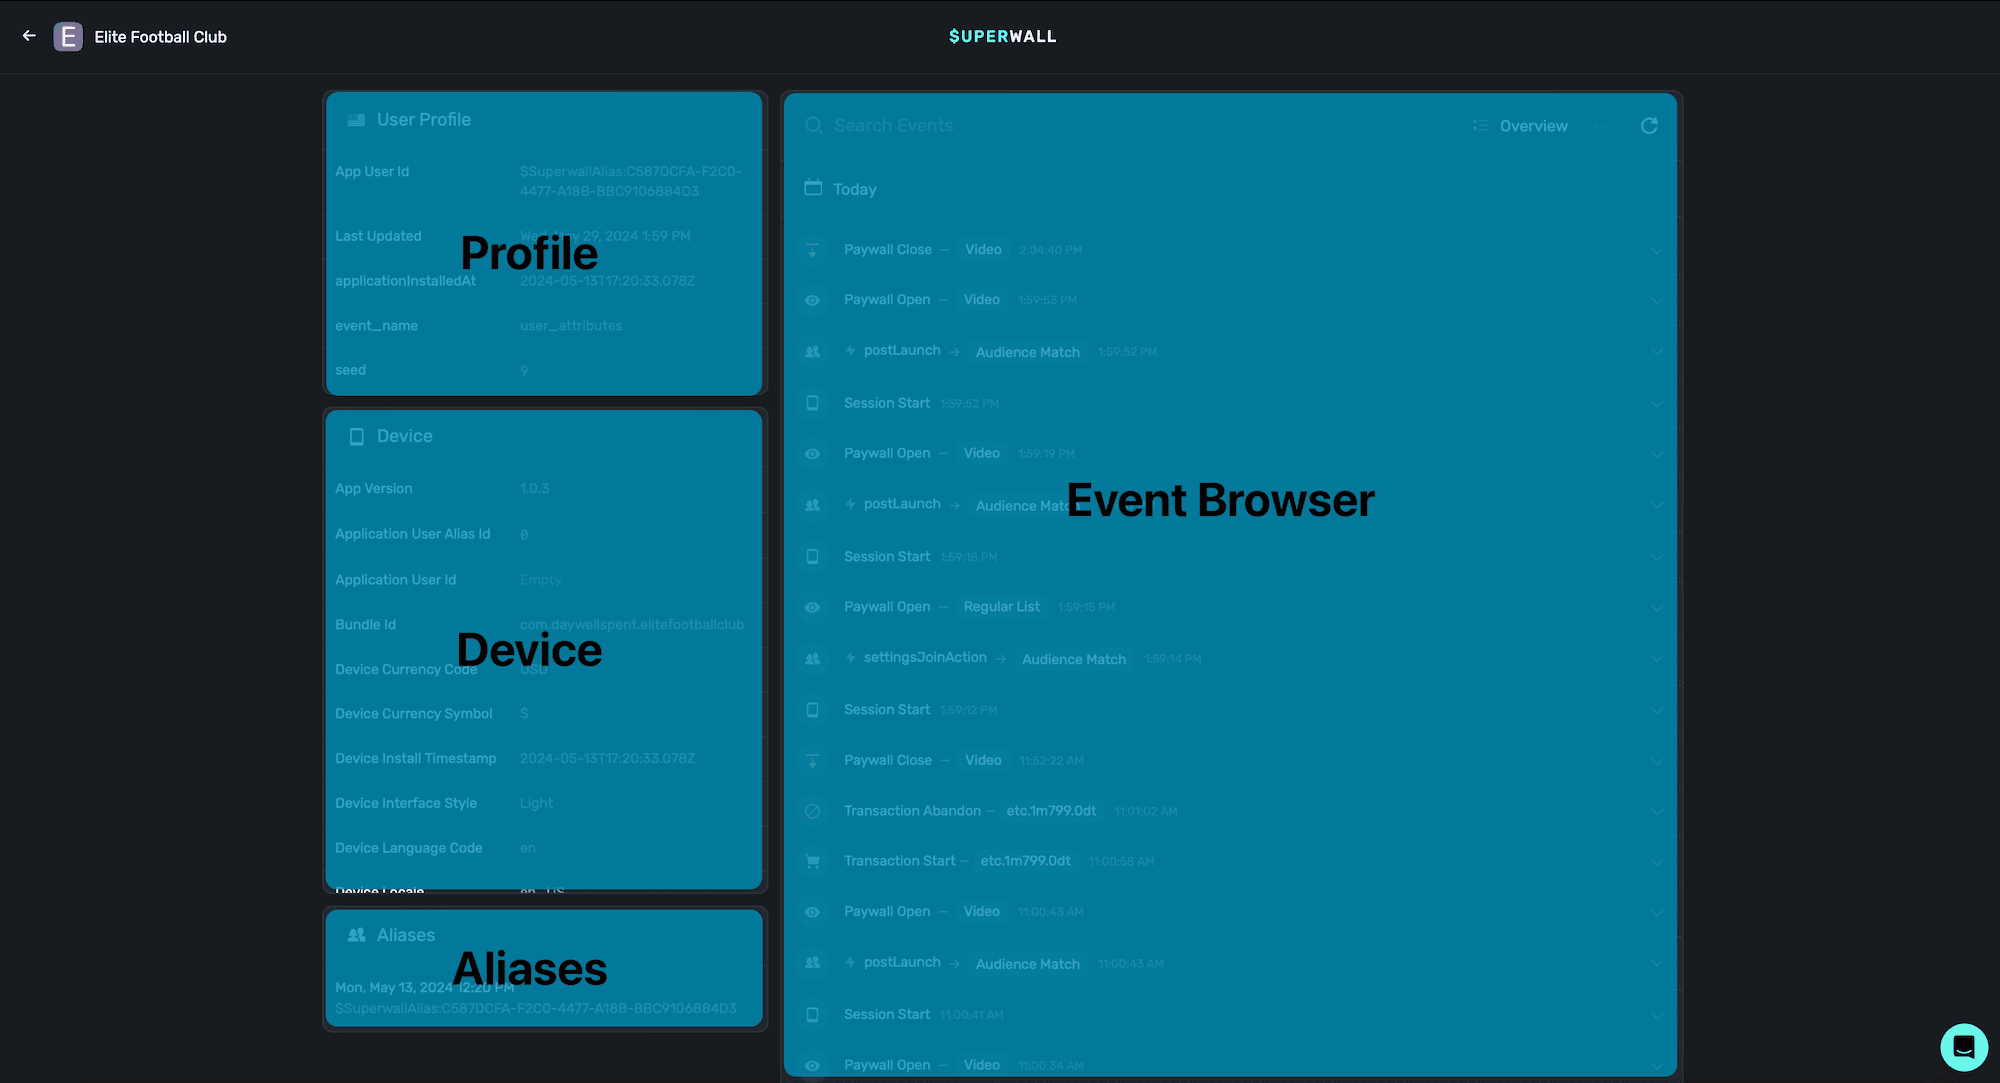Click the device icon for 1:59:52 PM Session Start

813,403
